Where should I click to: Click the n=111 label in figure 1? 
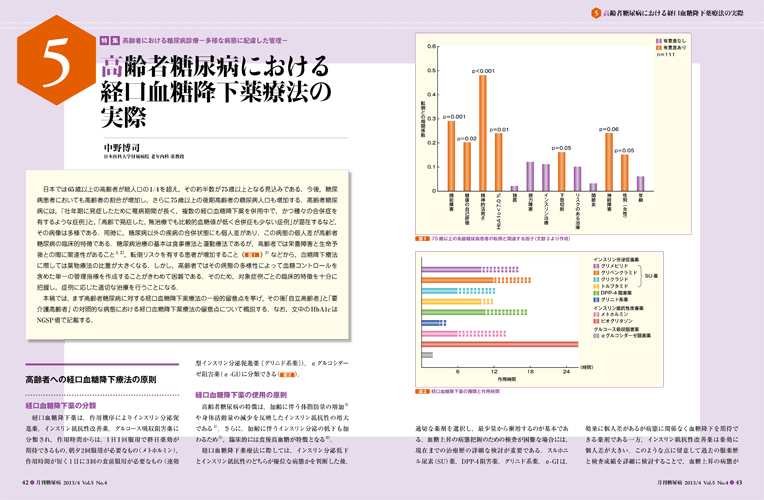tap(666, 55)
